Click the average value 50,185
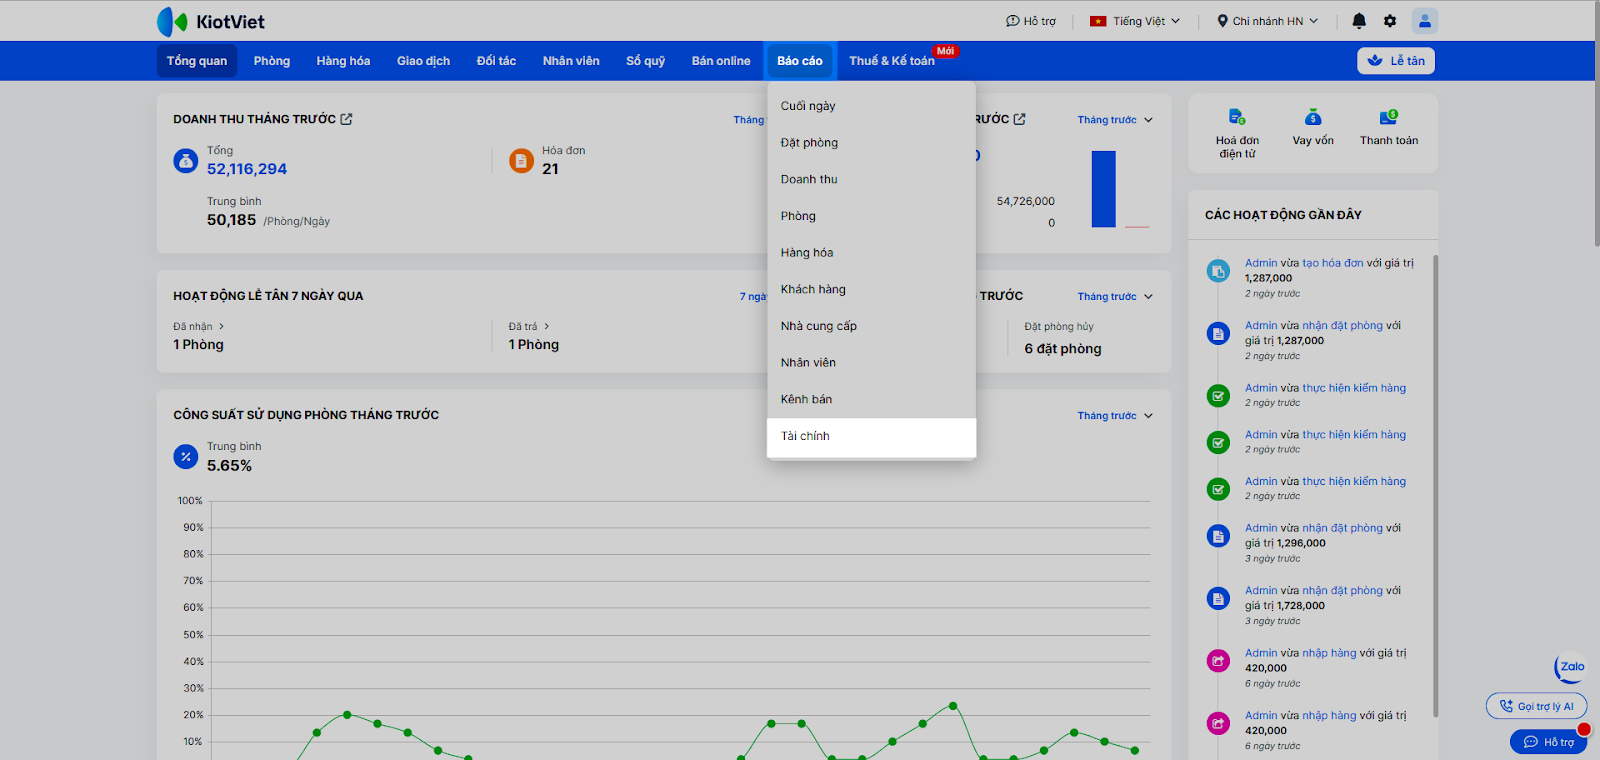Image resolution: width=1600 pixels, height=760 pixels. [231, 220]
